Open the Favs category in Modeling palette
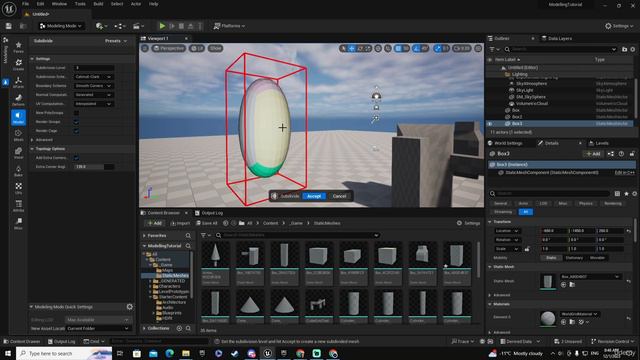 [x=18, y=47]
